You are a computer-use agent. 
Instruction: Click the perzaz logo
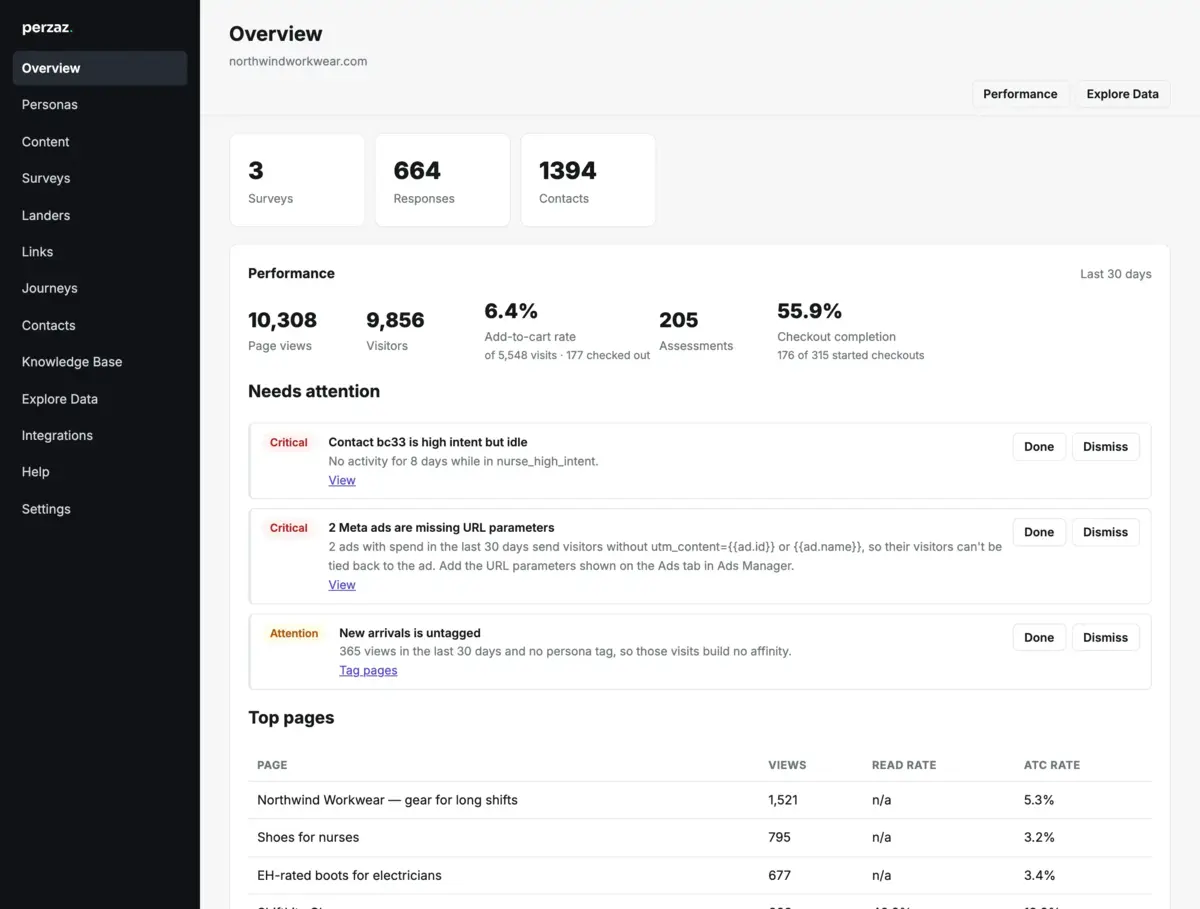(x=47, y=28)
